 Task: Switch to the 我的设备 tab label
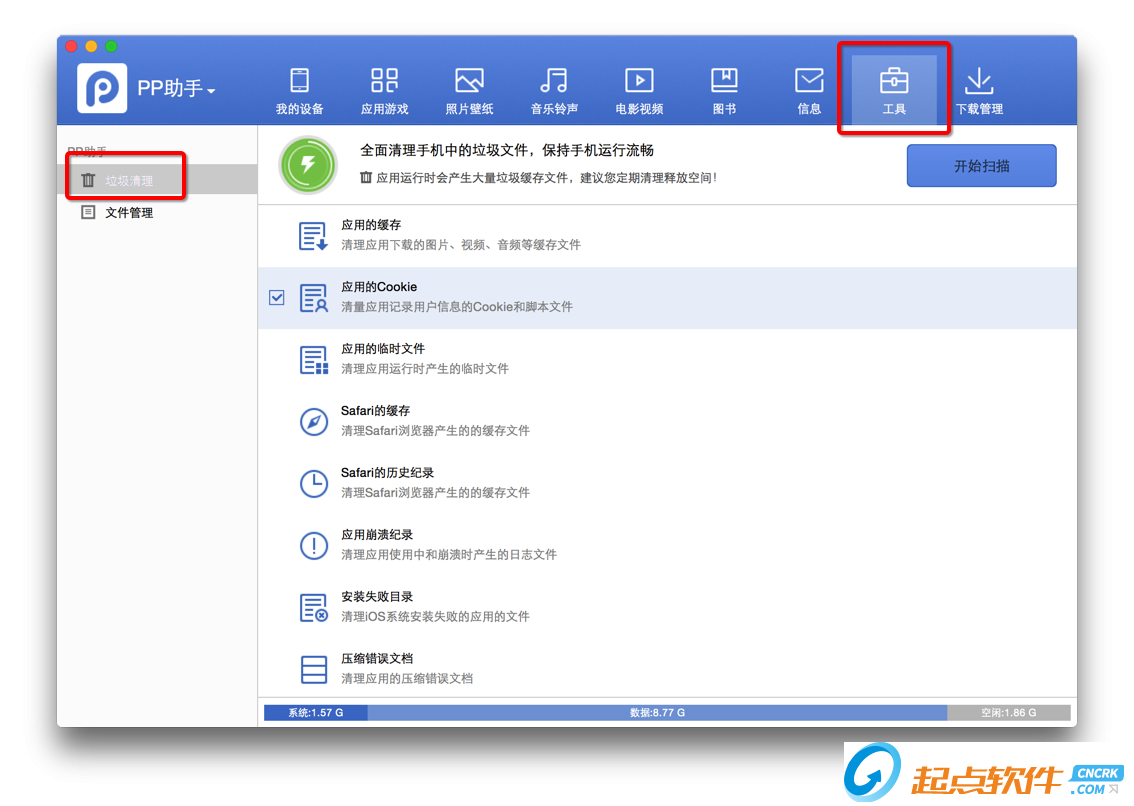tap(299, 109)
